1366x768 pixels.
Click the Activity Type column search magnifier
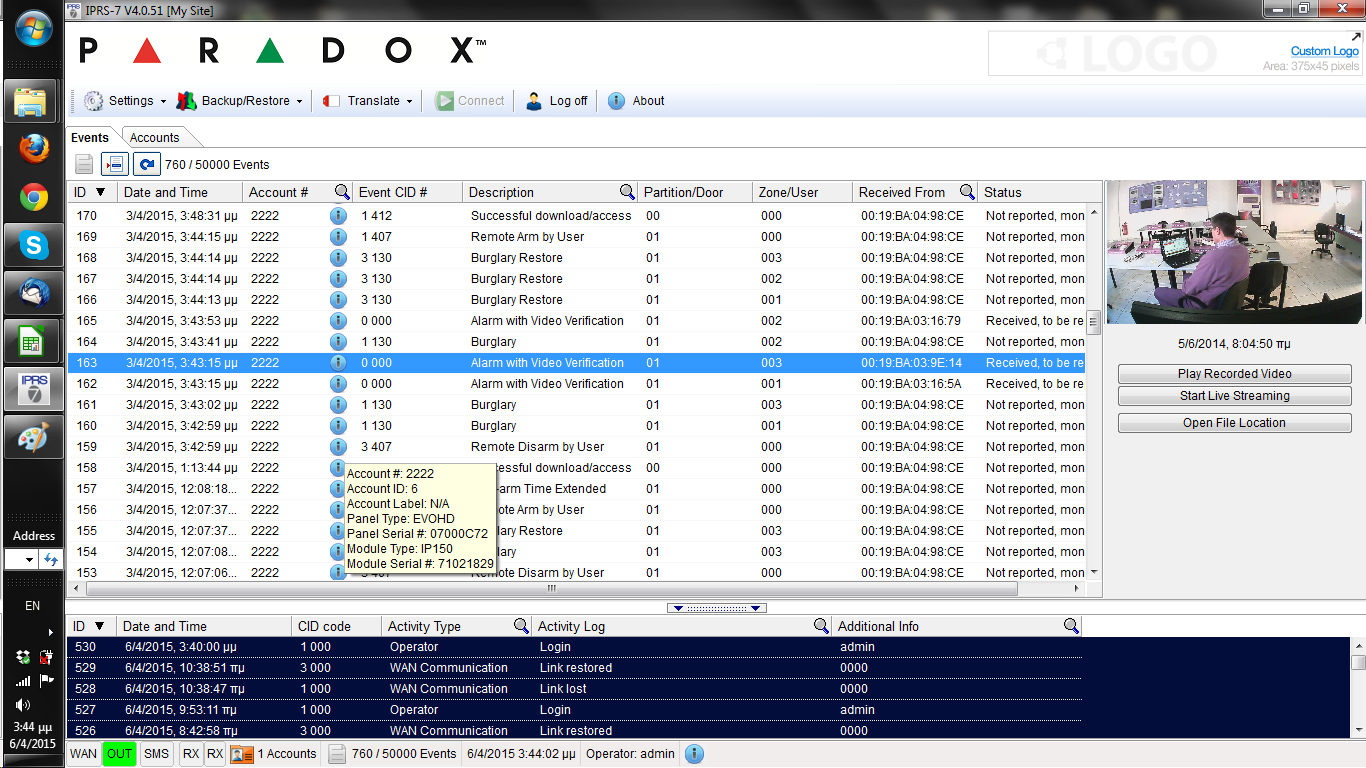click(x=521, y=626)
